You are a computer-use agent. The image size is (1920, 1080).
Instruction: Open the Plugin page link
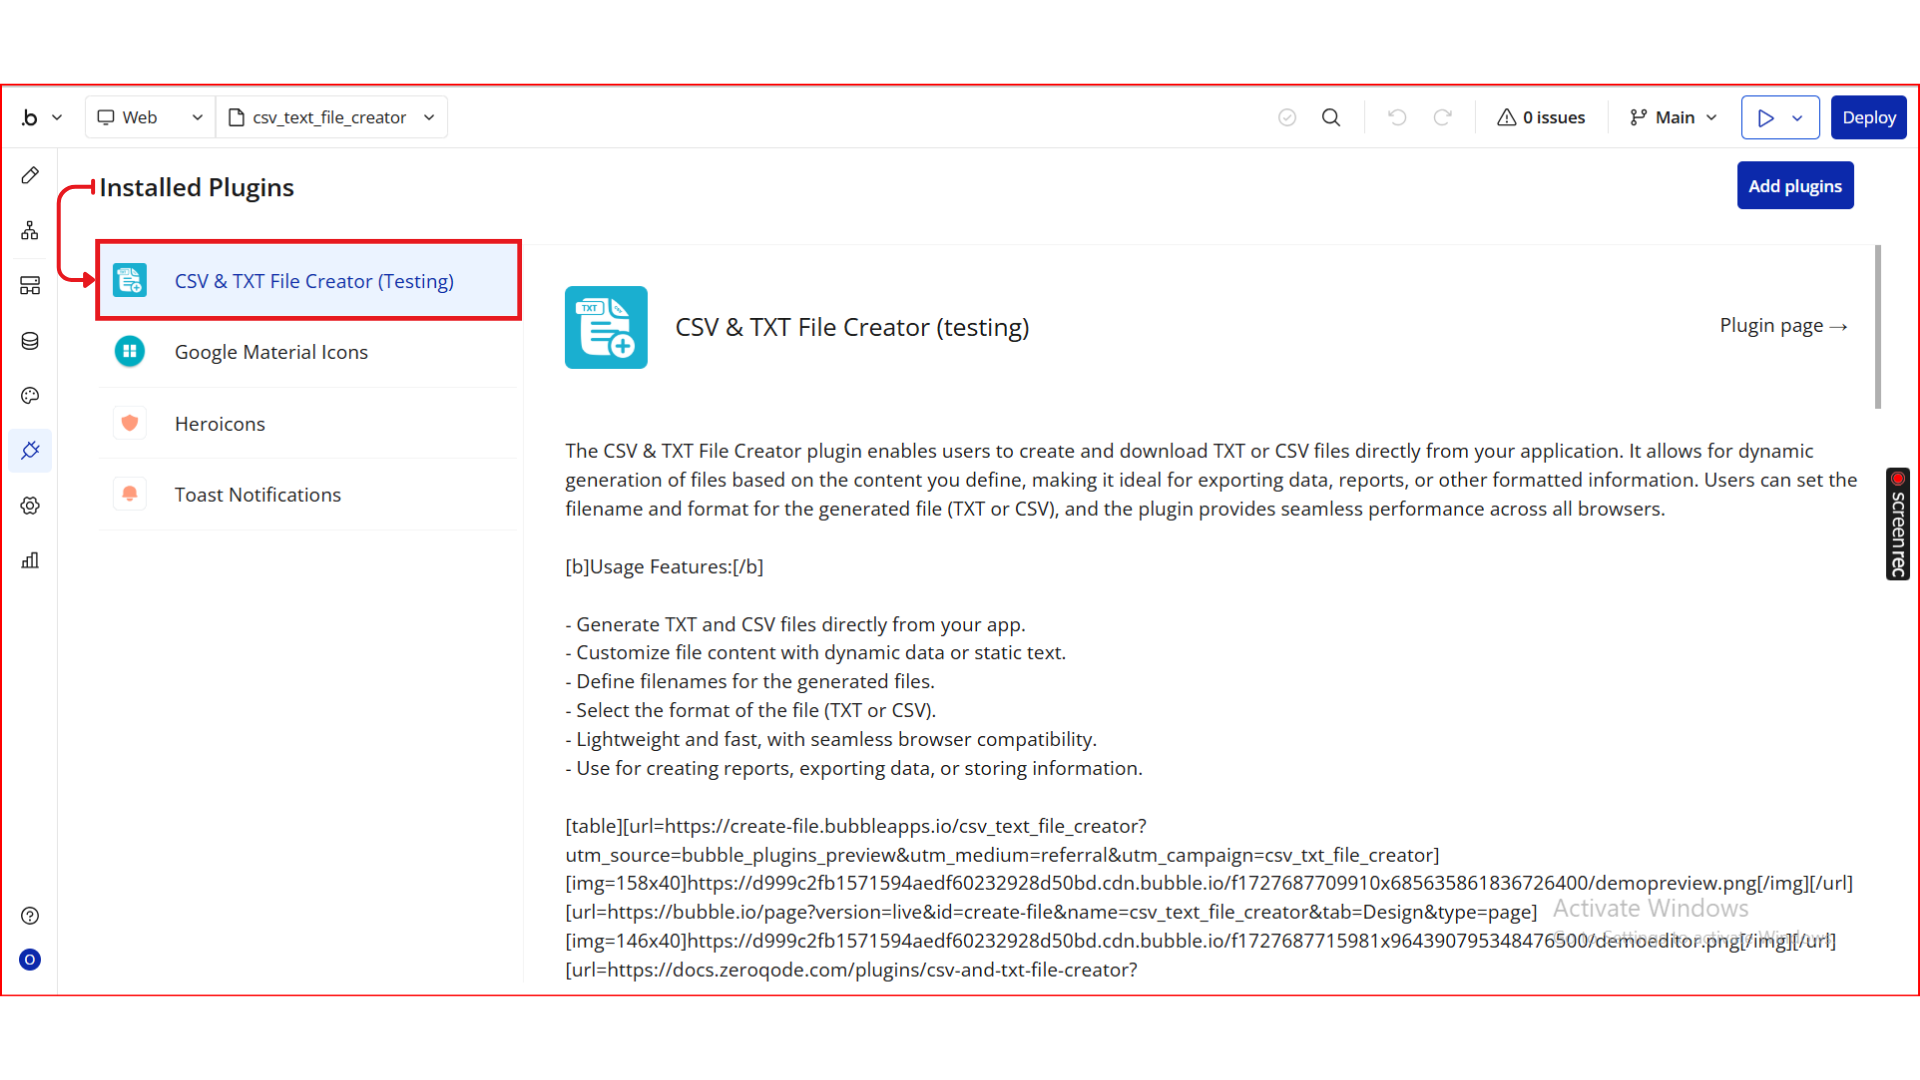(x=1783, y=326)
